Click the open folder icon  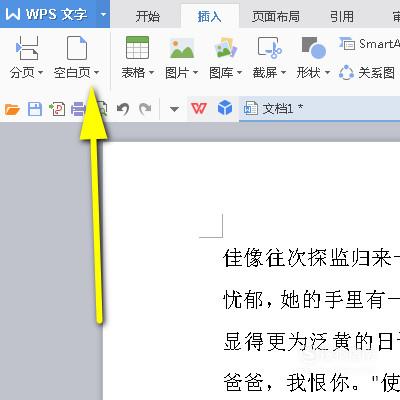pyautogui.click(x=12, y=109)
